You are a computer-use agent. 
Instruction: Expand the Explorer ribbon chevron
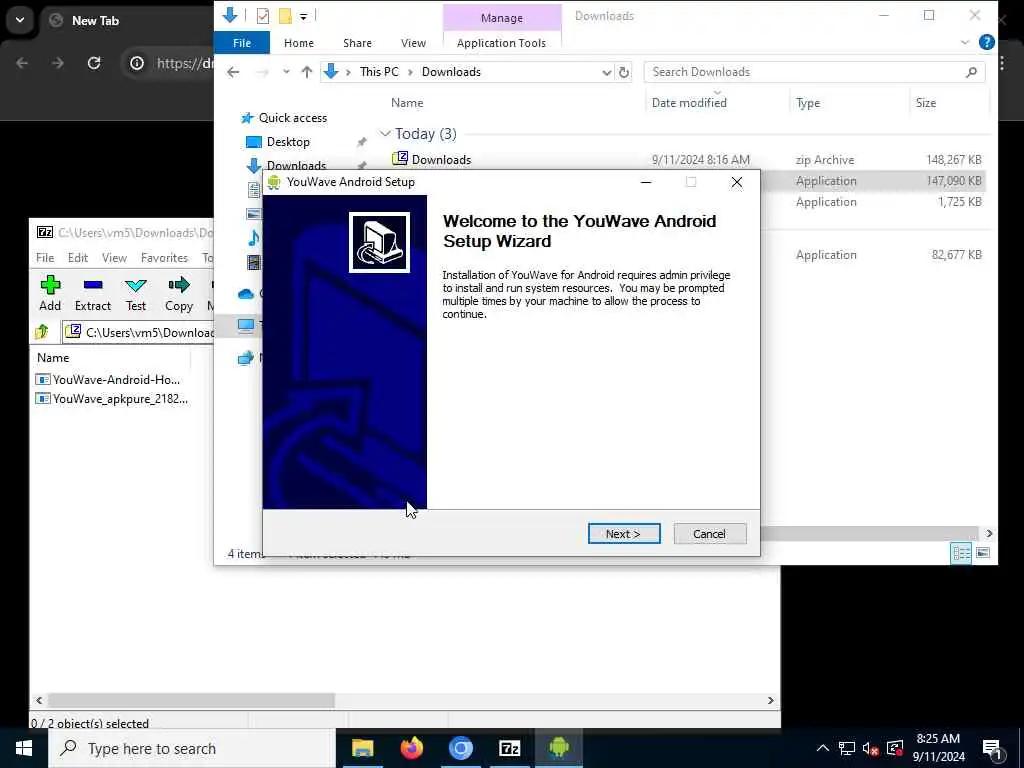[x=965, y=42]
